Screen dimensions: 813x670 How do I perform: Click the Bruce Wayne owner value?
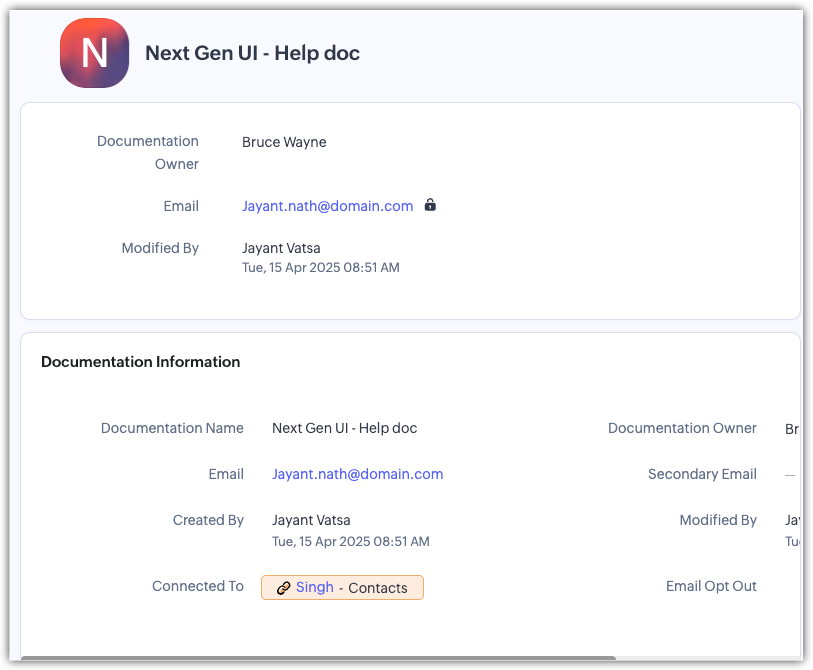tap(284, 142)
